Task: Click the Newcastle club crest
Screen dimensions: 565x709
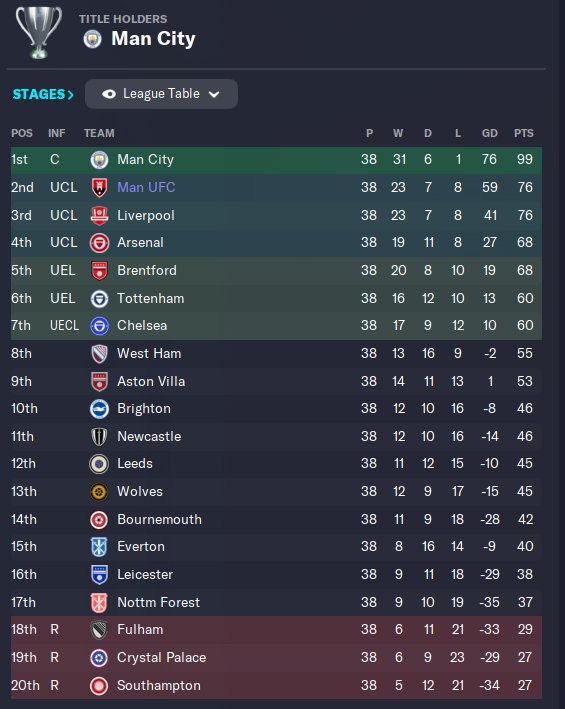Action: pos(99,437)
